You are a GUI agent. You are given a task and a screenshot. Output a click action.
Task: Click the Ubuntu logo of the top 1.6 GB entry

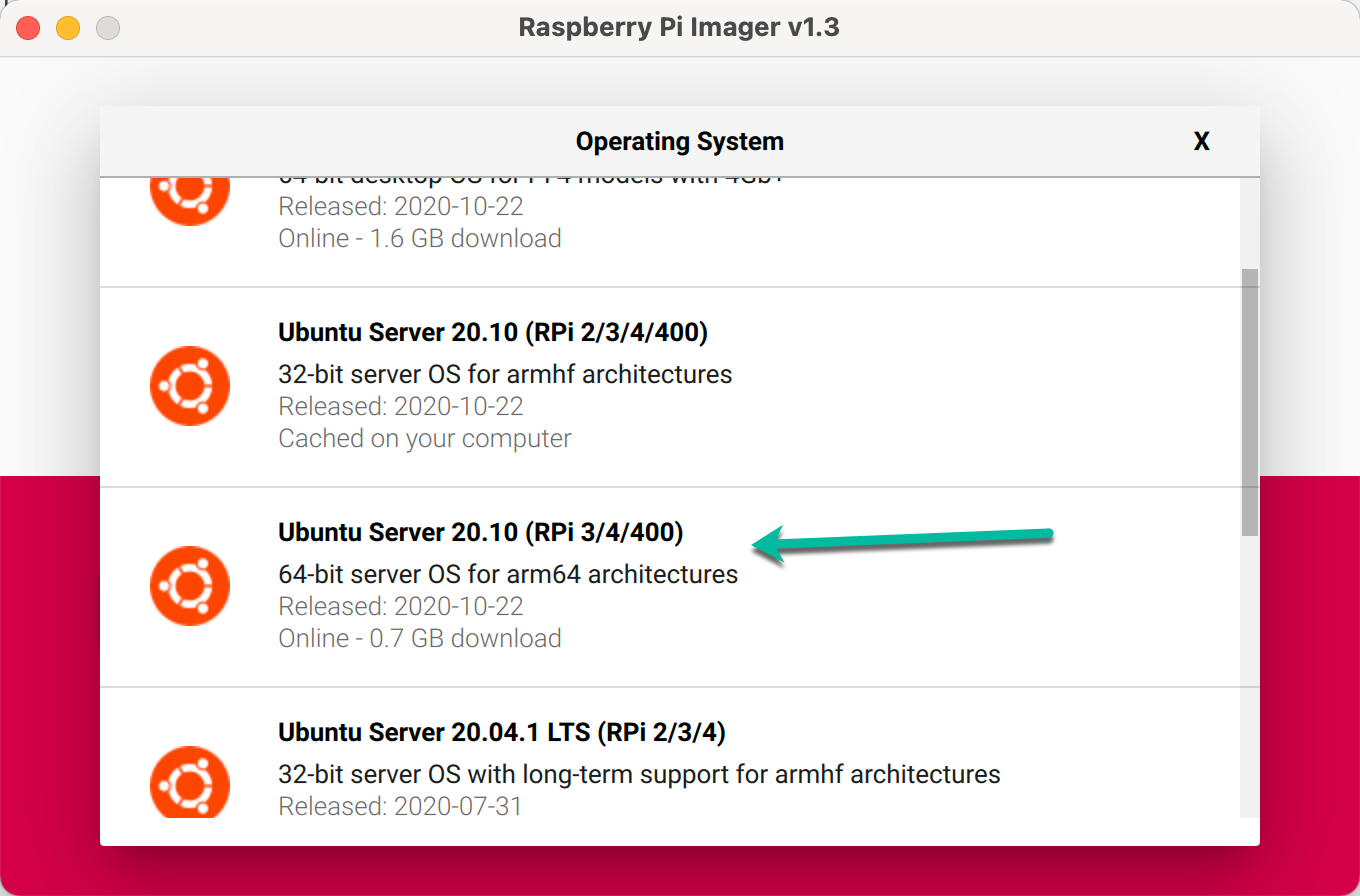tap(189, 195)
